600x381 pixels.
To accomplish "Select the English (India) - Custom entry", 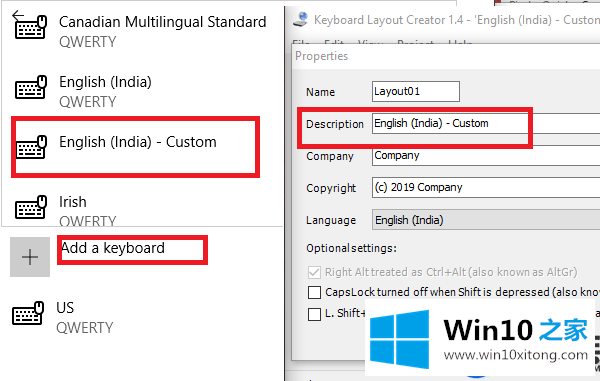I will click(135, 147).
